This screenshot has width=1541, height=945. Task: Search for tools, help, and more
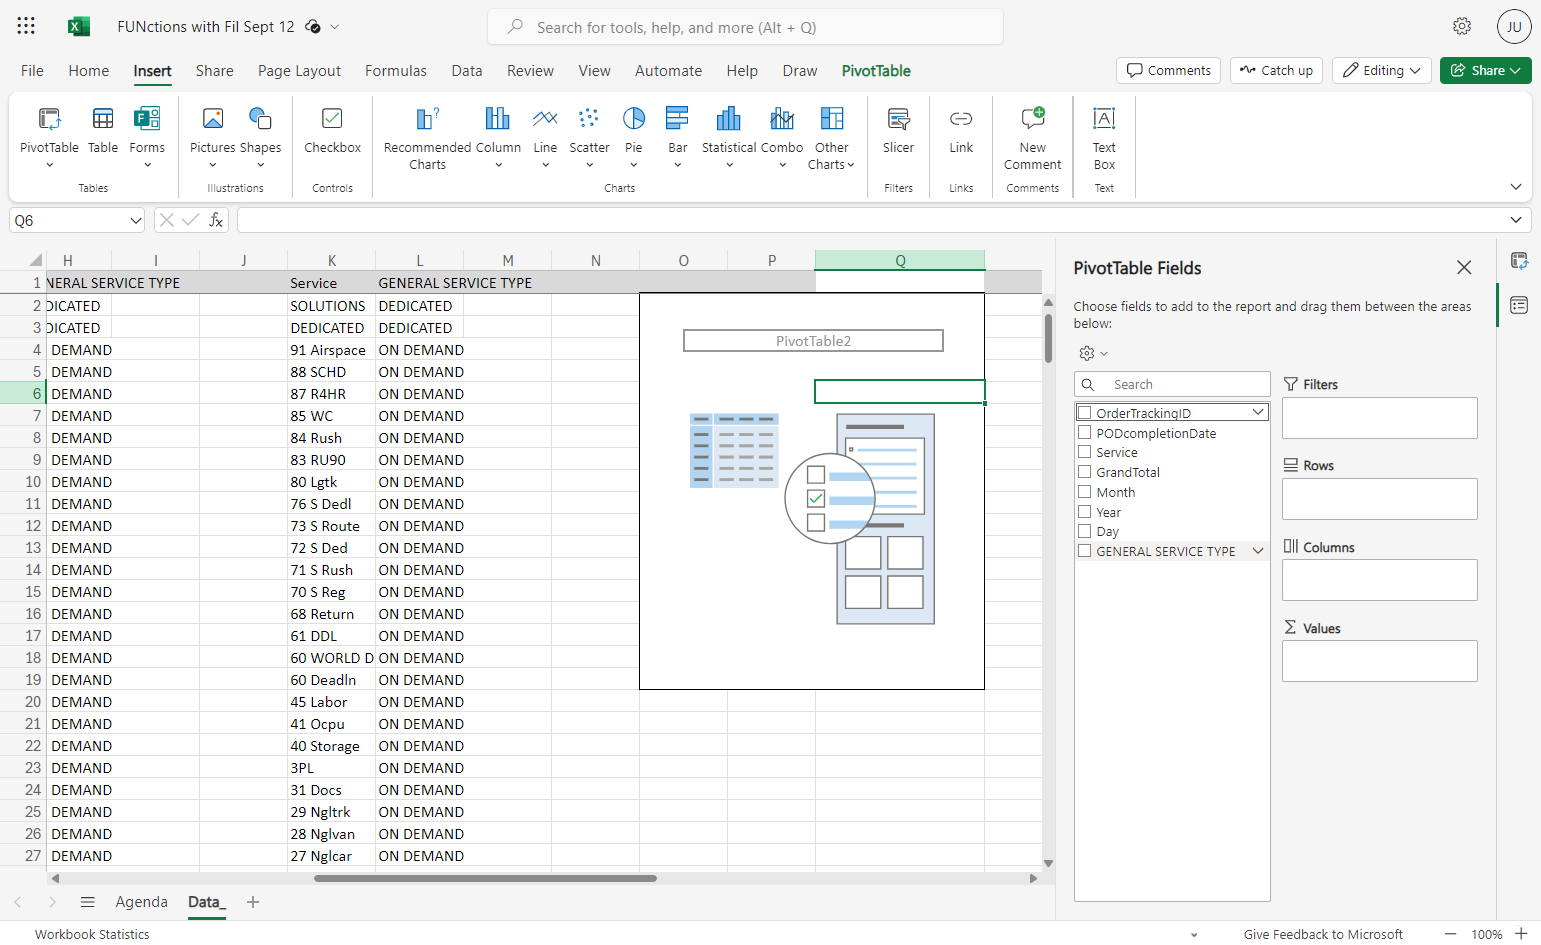(745, 27)
